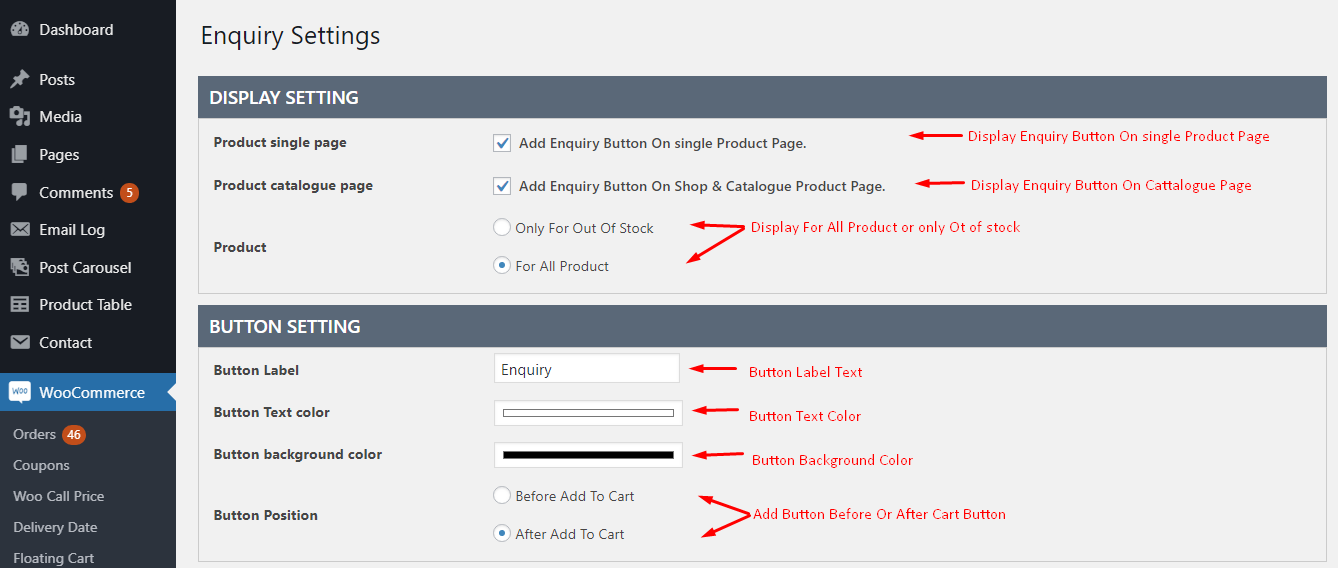Open Media via its sidebar icon
Screen dimensions: 1338x568
20,117
